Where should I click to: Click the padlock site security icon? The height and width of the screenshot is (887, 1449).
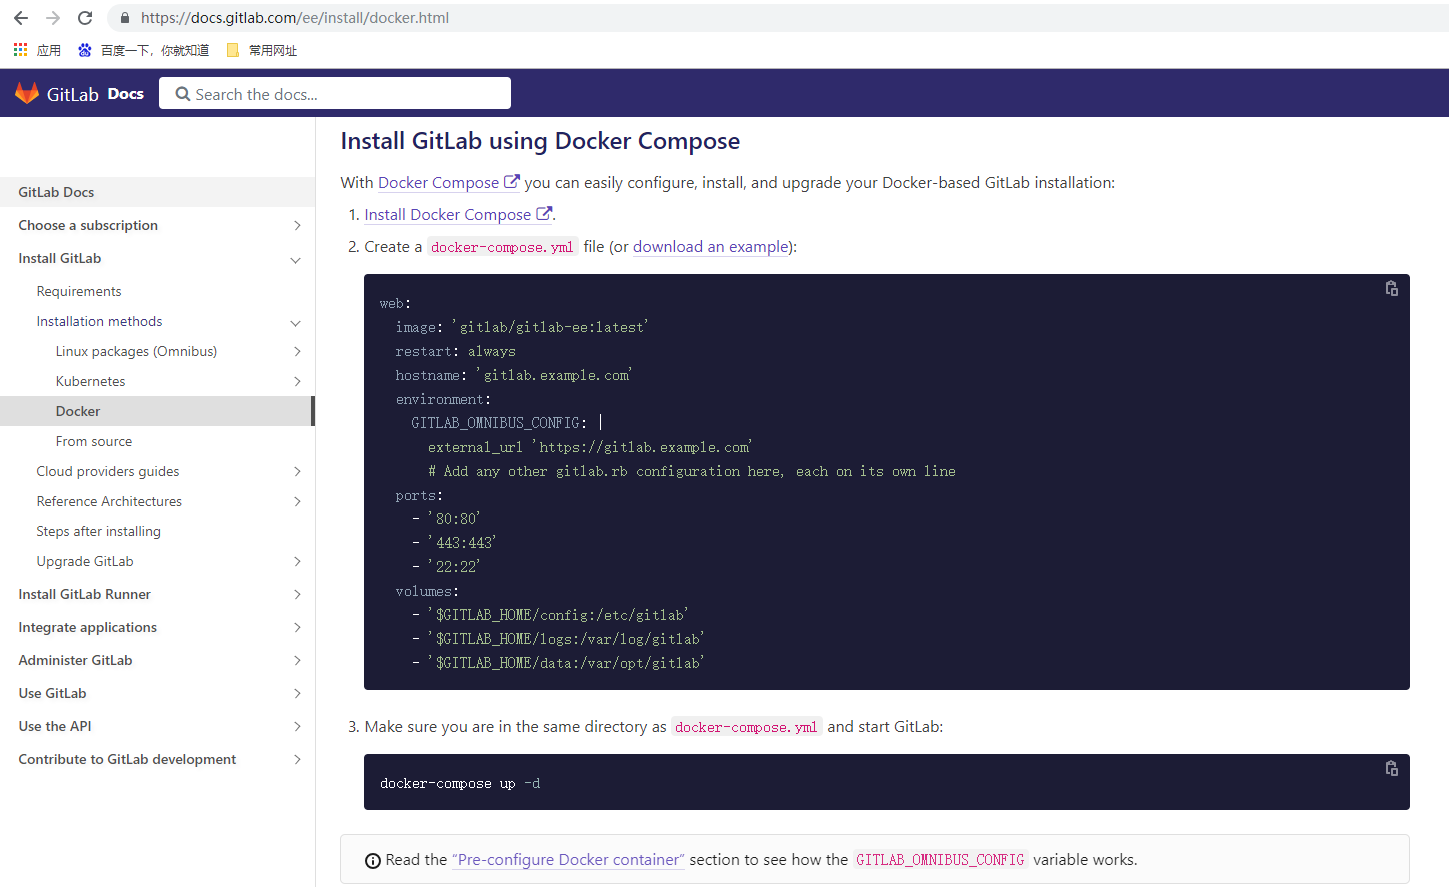(x=124, y=18)
